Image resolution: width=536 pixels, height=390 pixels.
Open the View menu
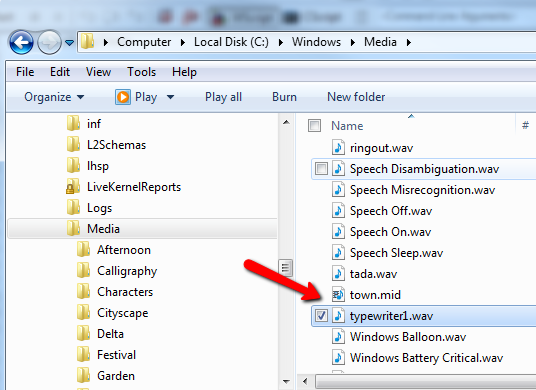click(98, 72)
